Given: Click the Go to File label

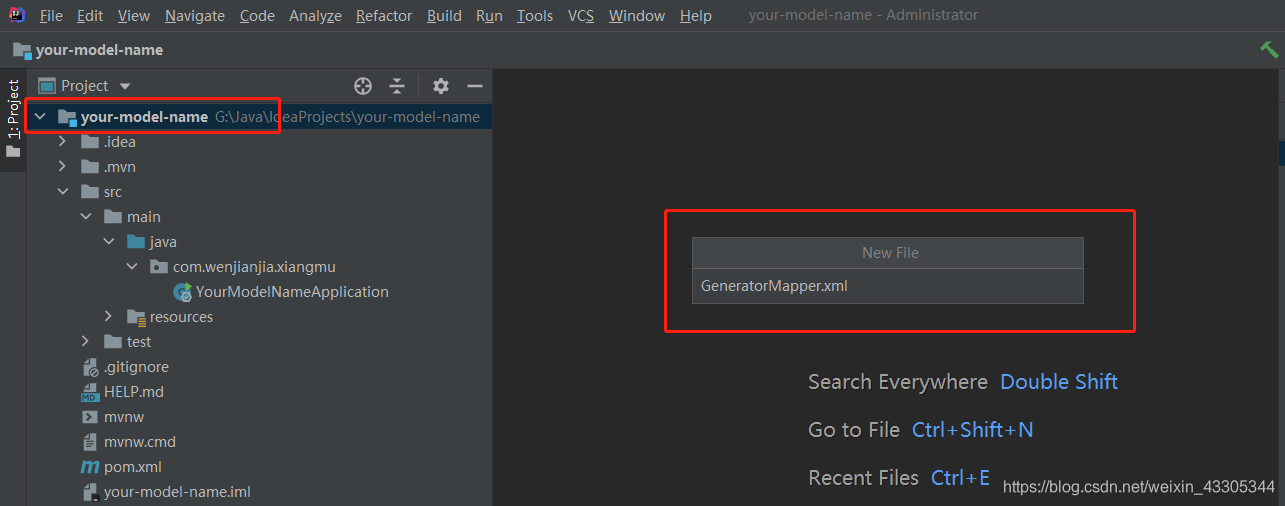Looking at the screenshot, I should (x=854, y=430).
